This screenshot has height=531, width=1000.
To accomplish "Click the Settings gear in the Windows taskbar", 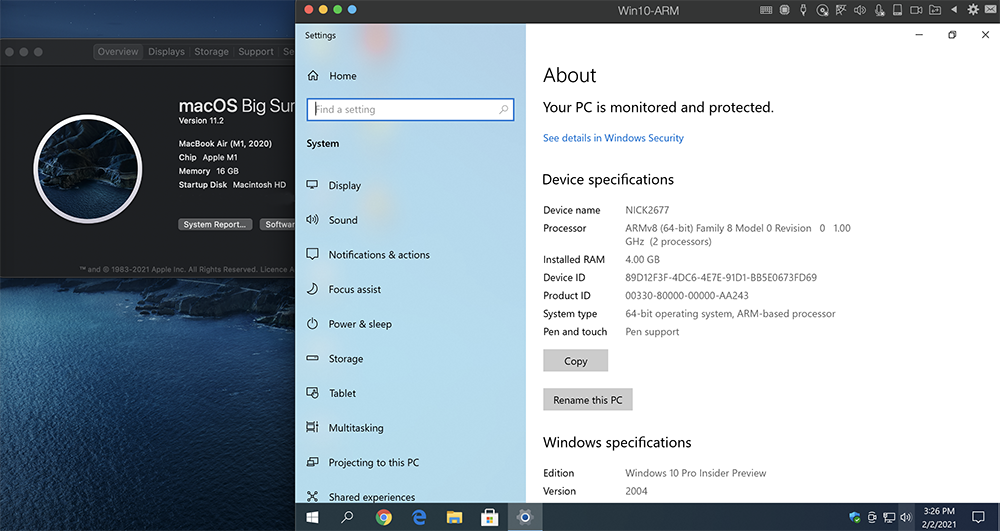I will point(525,517).
